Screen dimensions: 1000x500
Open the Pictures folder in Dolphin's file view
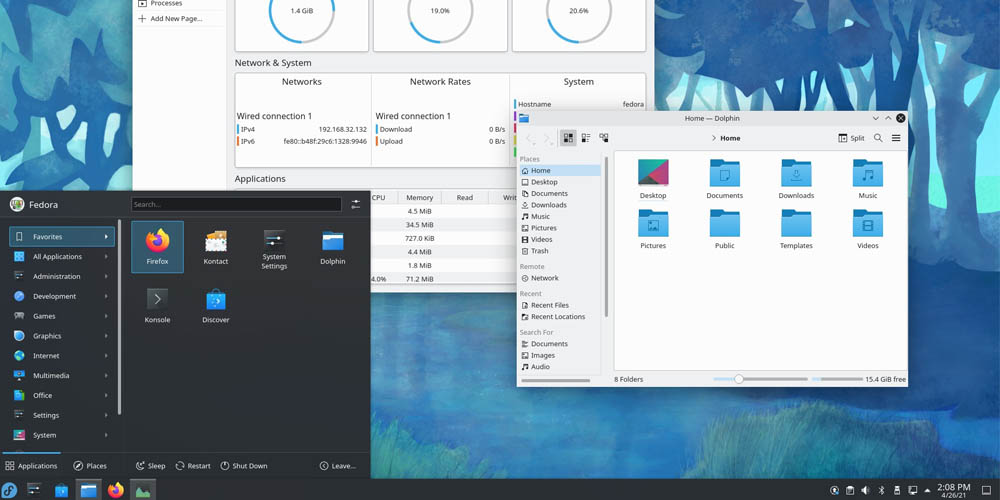[653, 230]
